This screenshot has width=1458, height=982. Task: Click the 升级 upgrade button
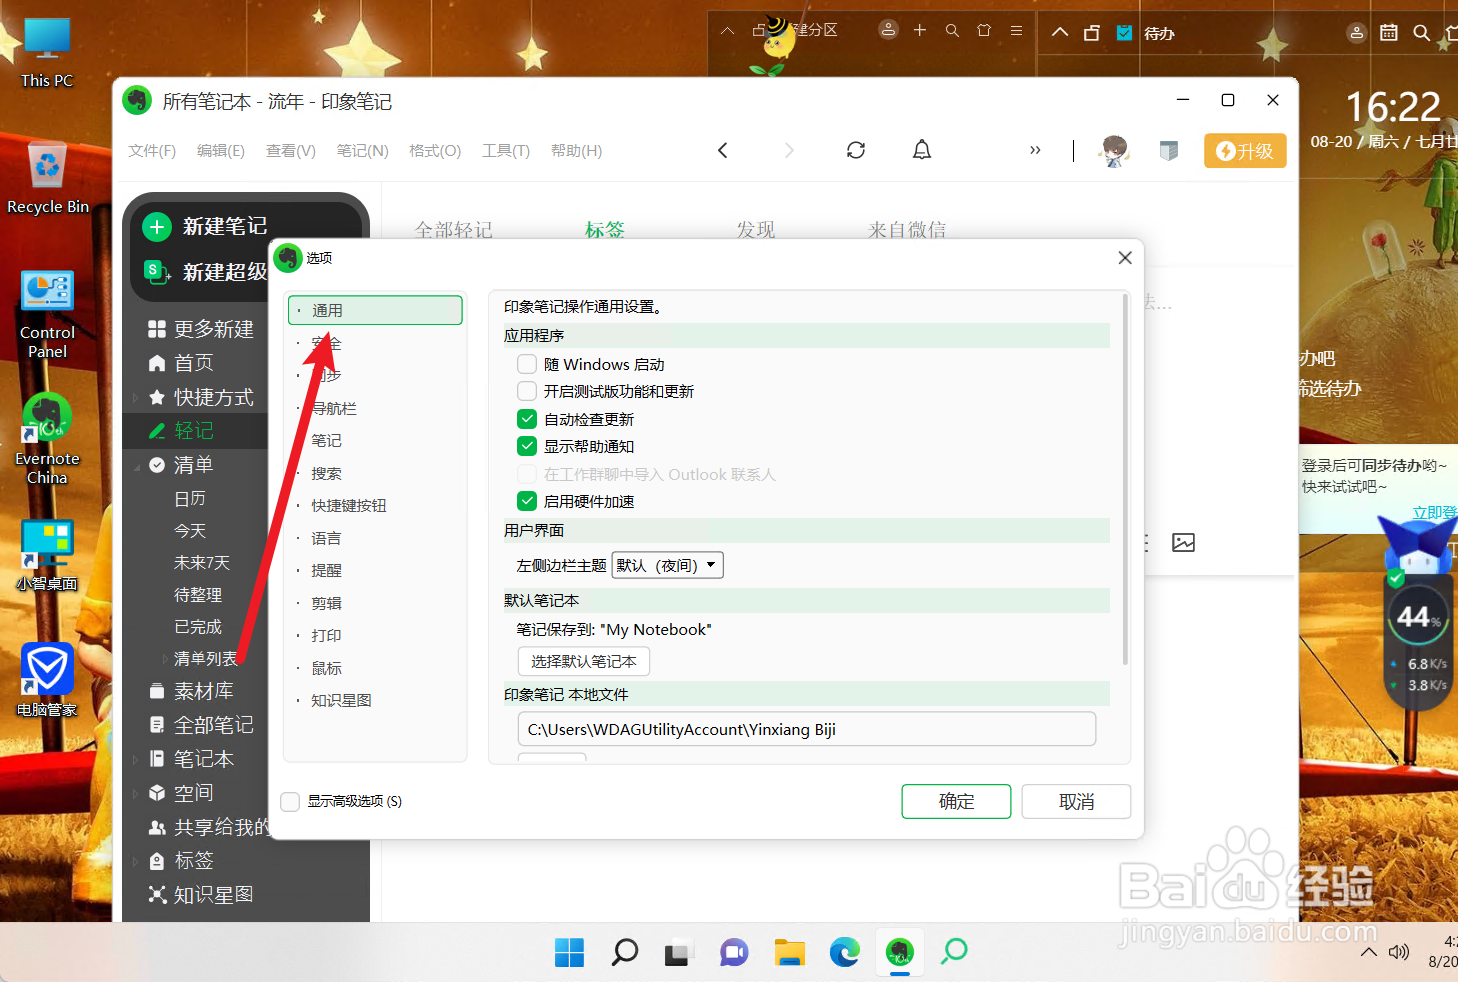pos(1245,150)
